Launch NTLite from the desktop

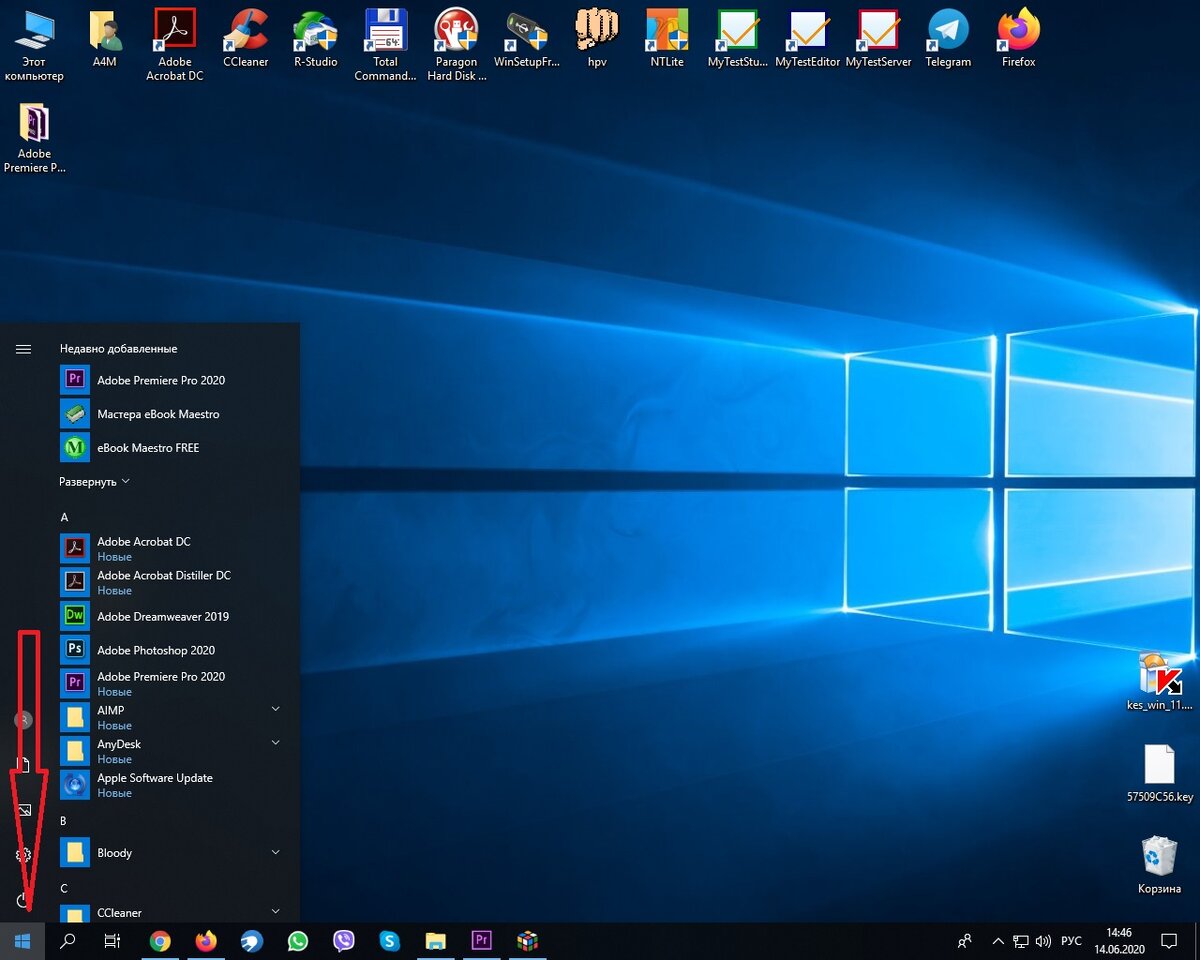[x=667, y=40]
